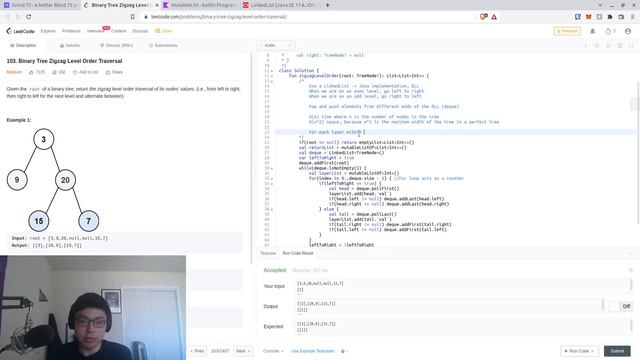Bookmark this page icon in address bar
The image size is (640, 360).
coord(133,17)
